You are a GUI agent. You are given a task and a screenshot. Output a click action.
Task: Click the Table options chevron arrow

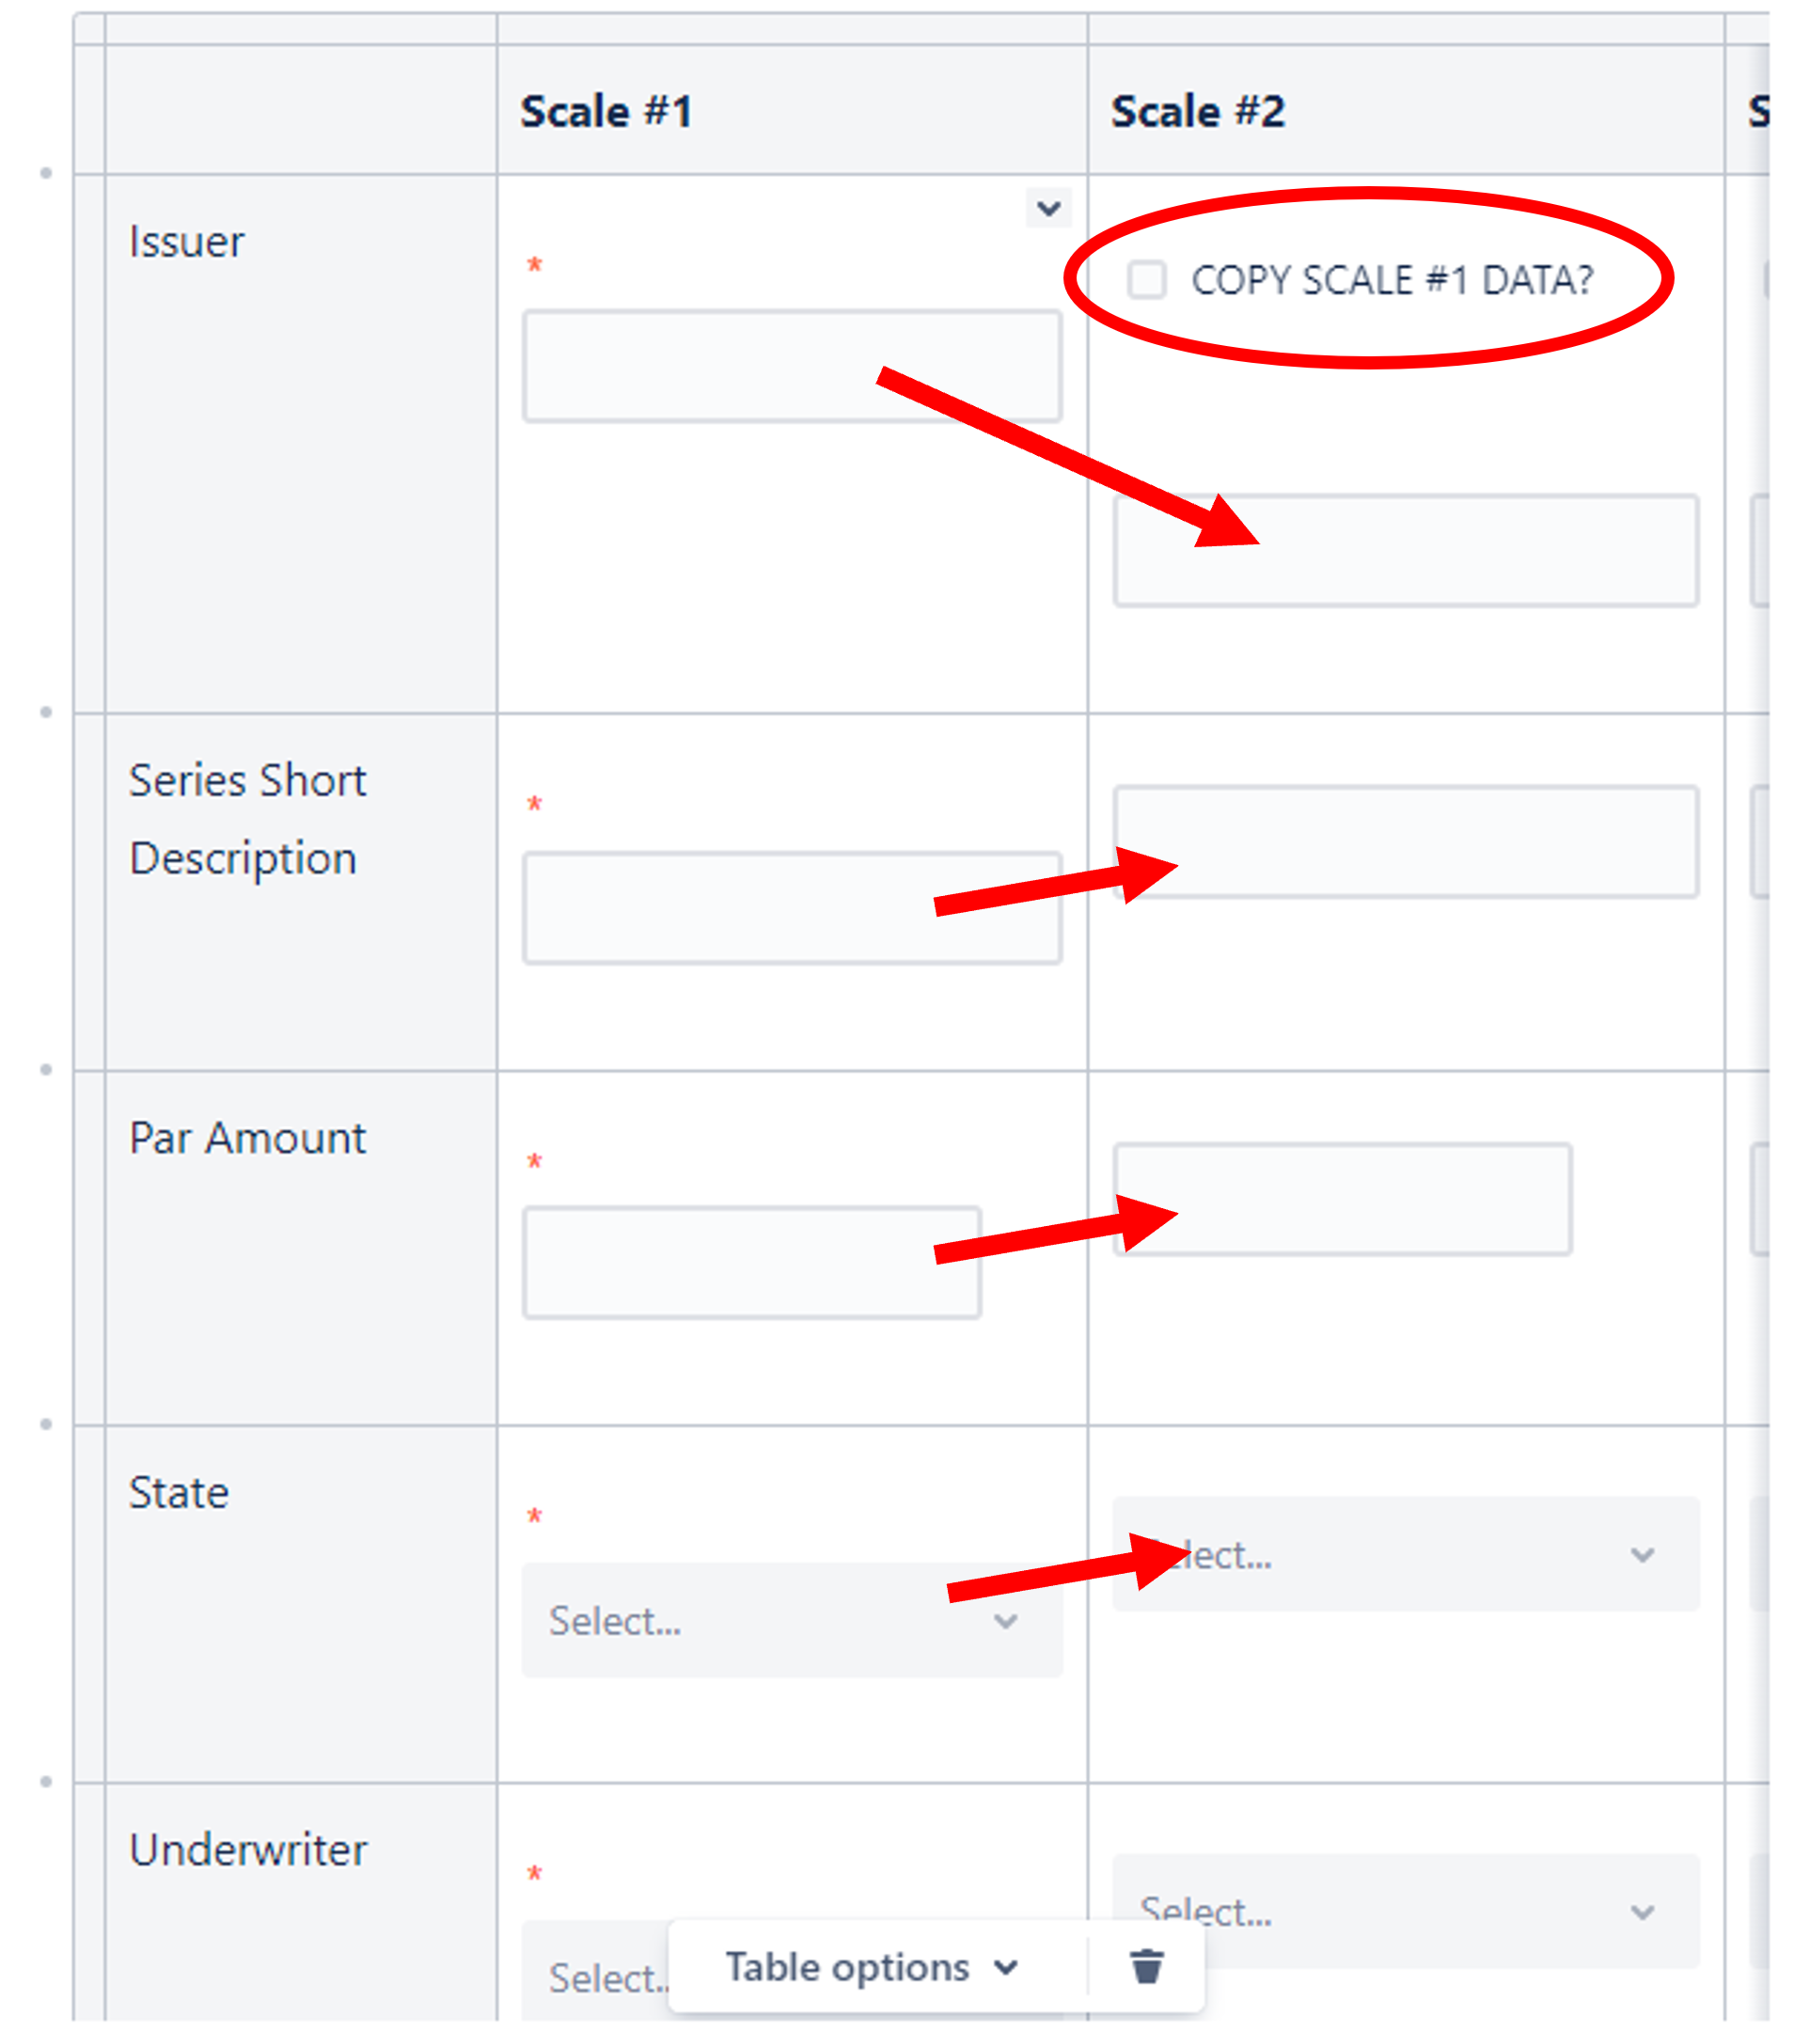tap(1006, 1967)
